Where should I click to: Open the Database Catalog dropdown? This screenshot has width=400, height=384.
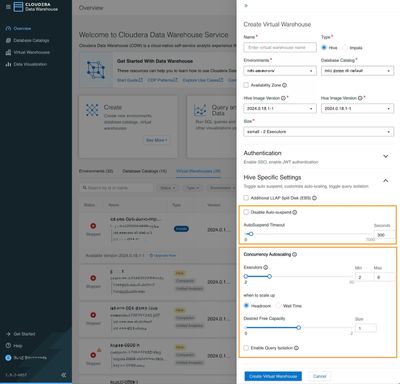357,71
